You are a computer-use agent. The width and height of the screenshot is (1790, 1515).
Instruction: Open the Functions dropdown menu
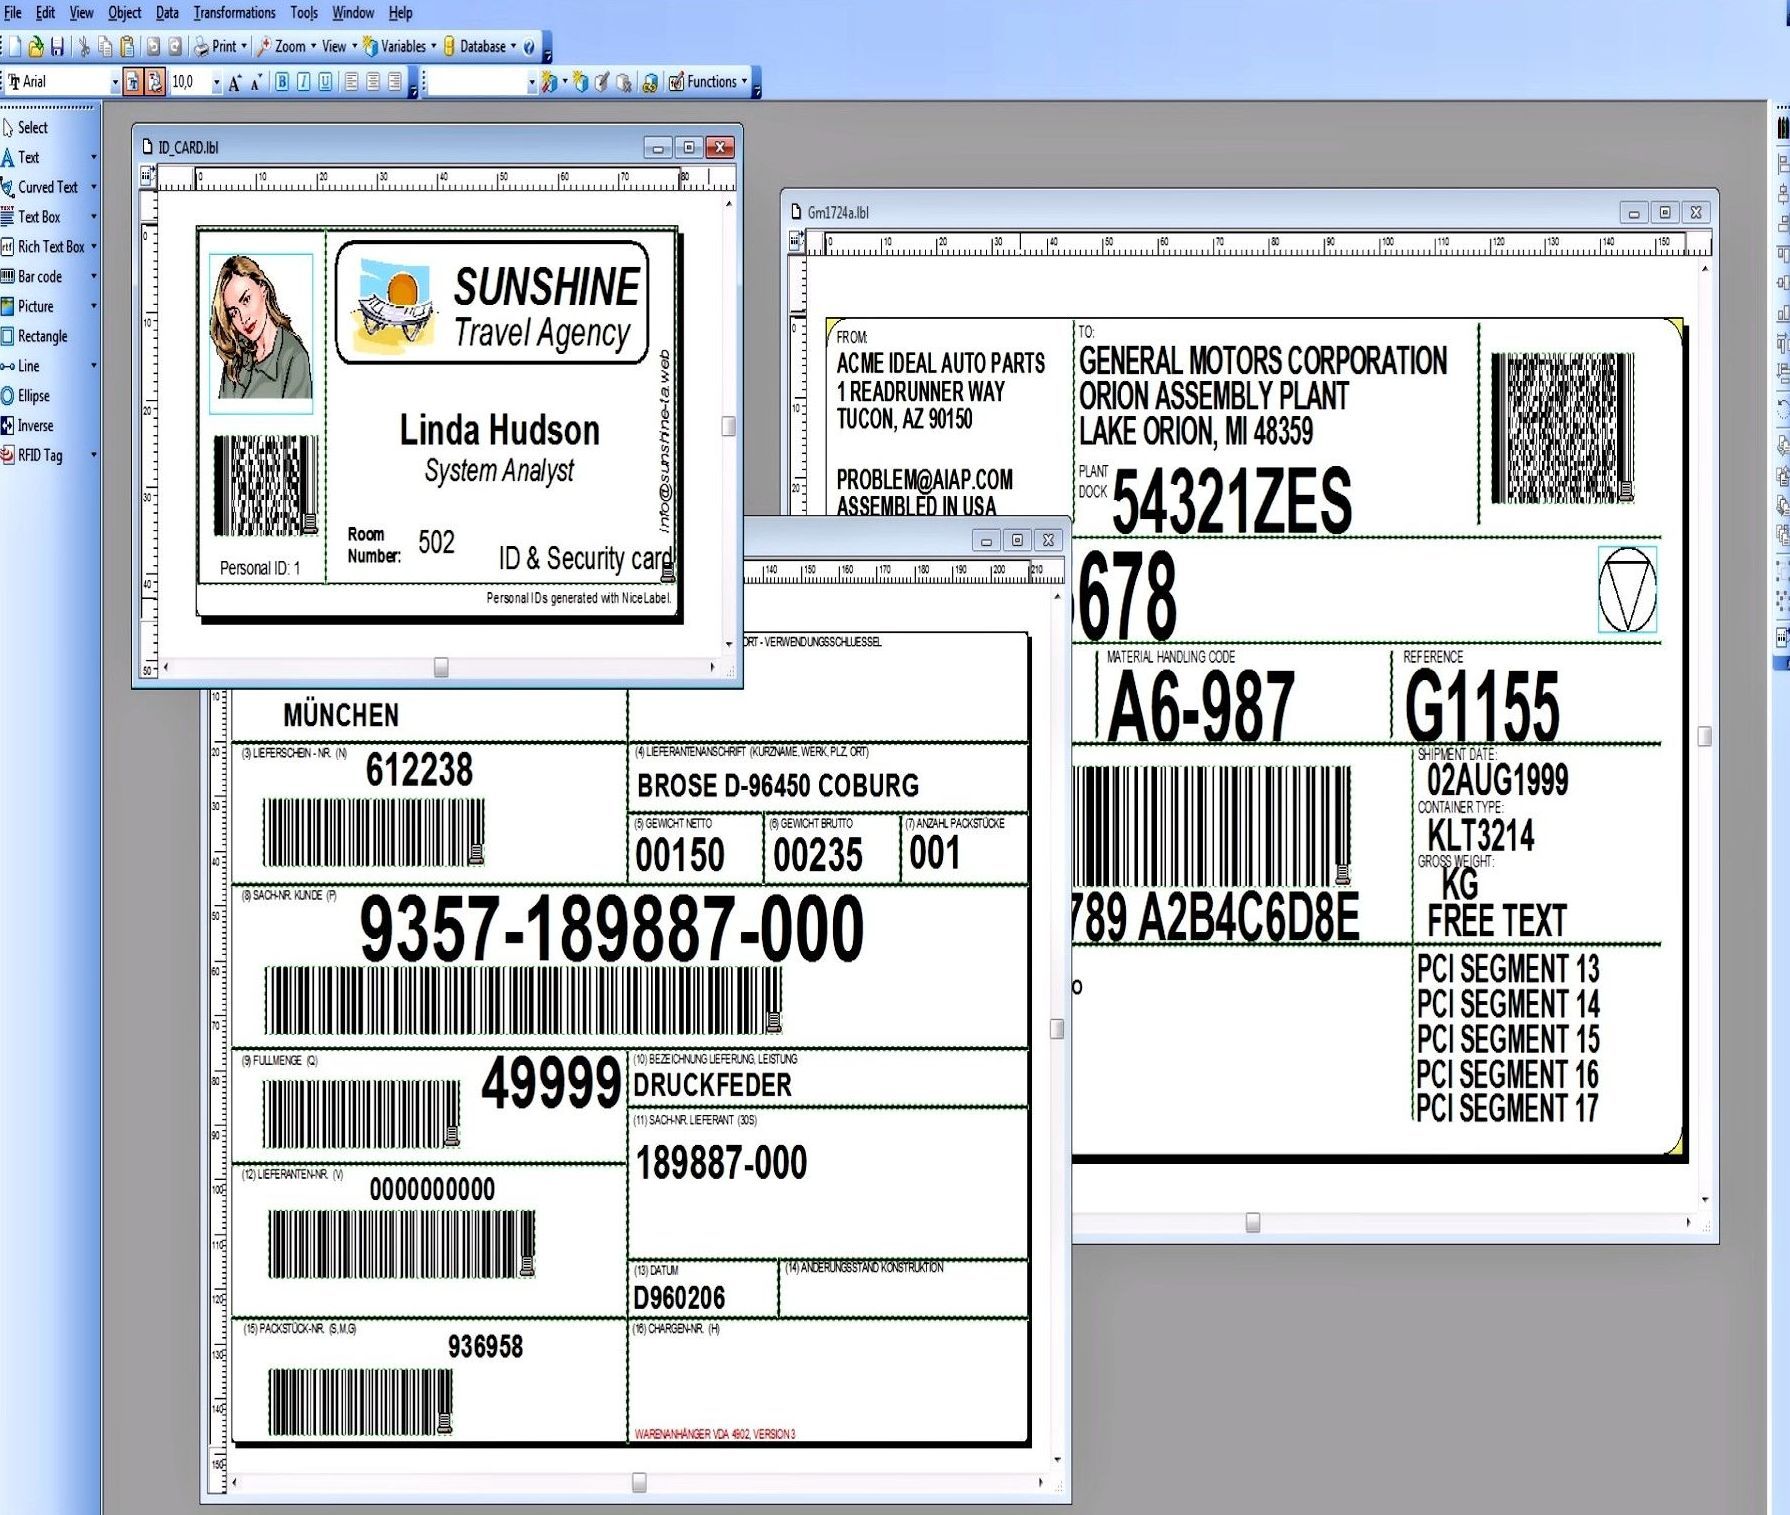point(710,82)
